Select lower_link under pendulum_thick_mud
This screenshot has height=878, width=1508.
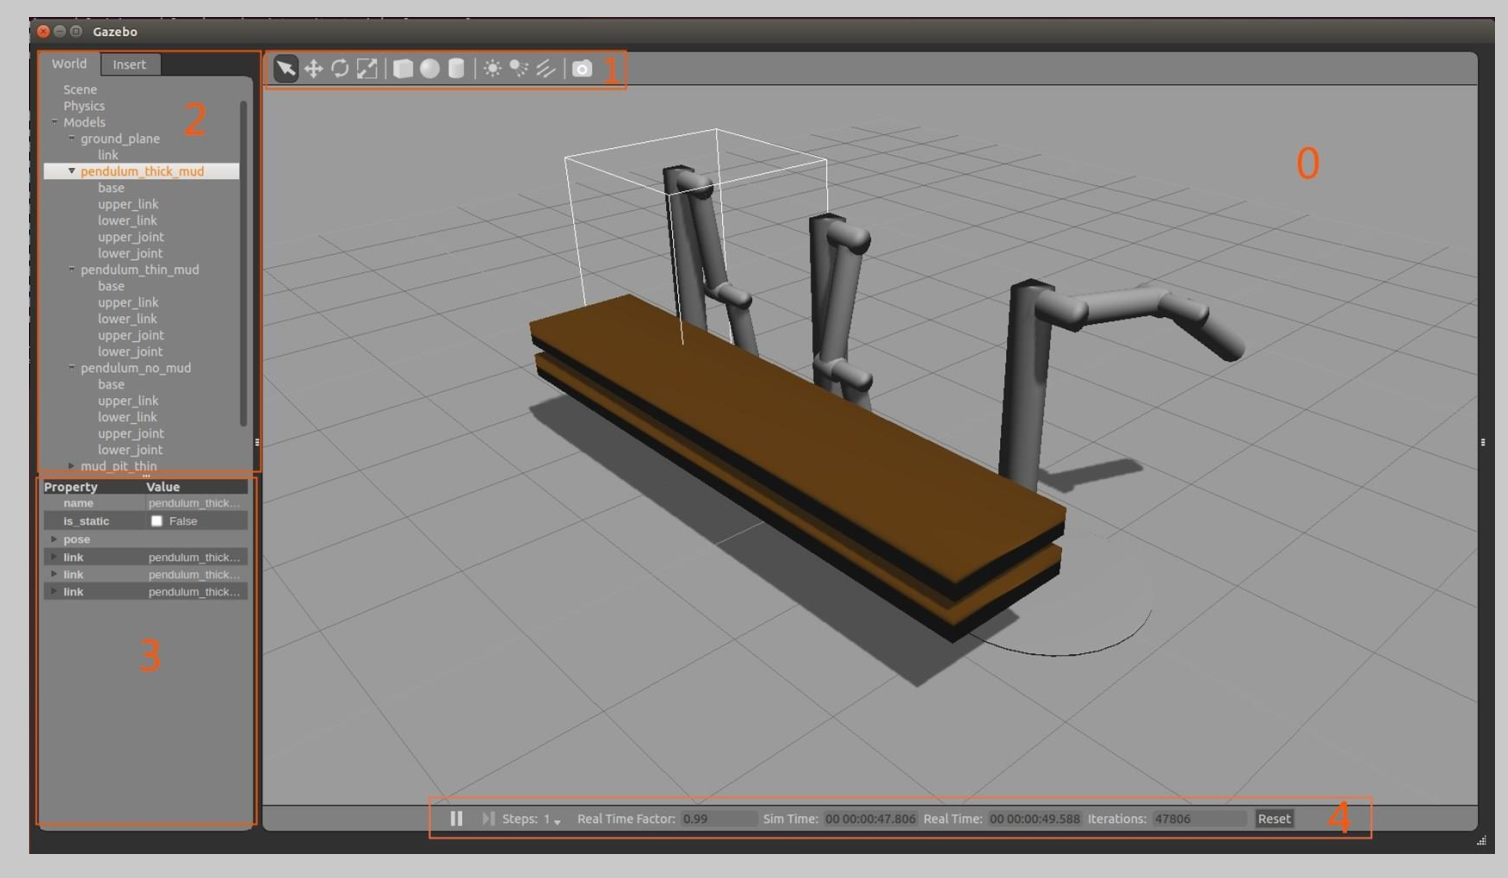pos(127,220)
